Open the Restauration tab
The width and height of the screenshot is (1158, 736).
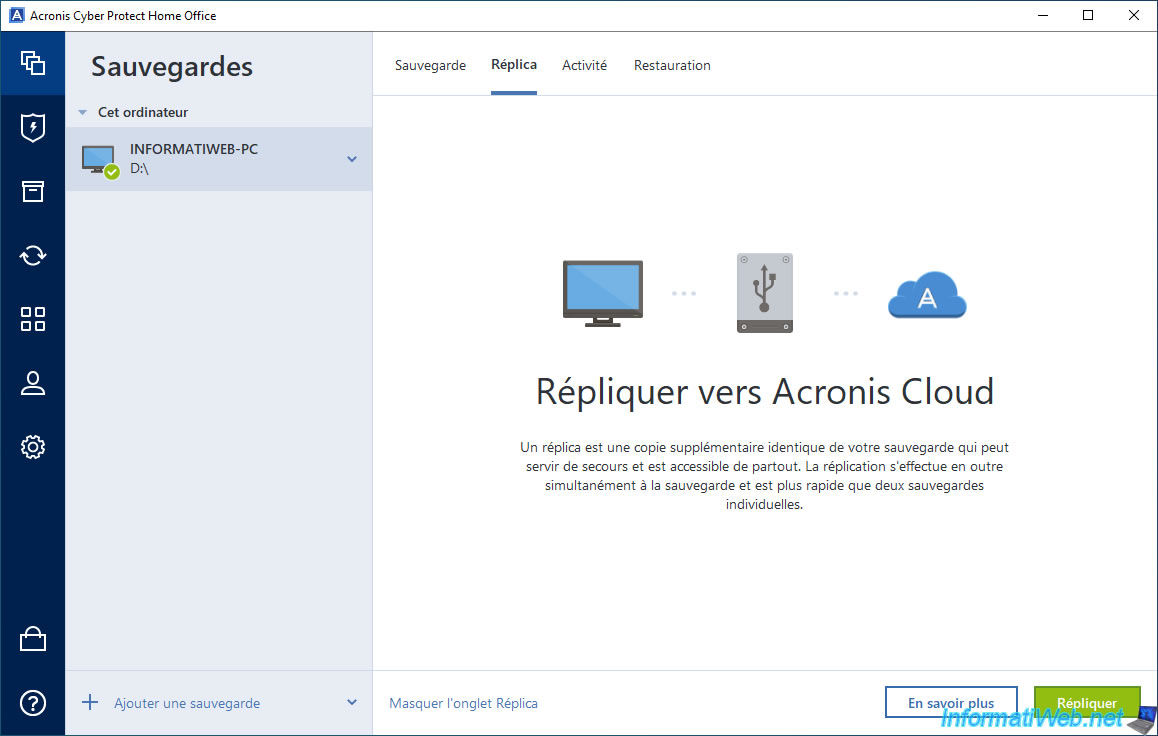672,65
